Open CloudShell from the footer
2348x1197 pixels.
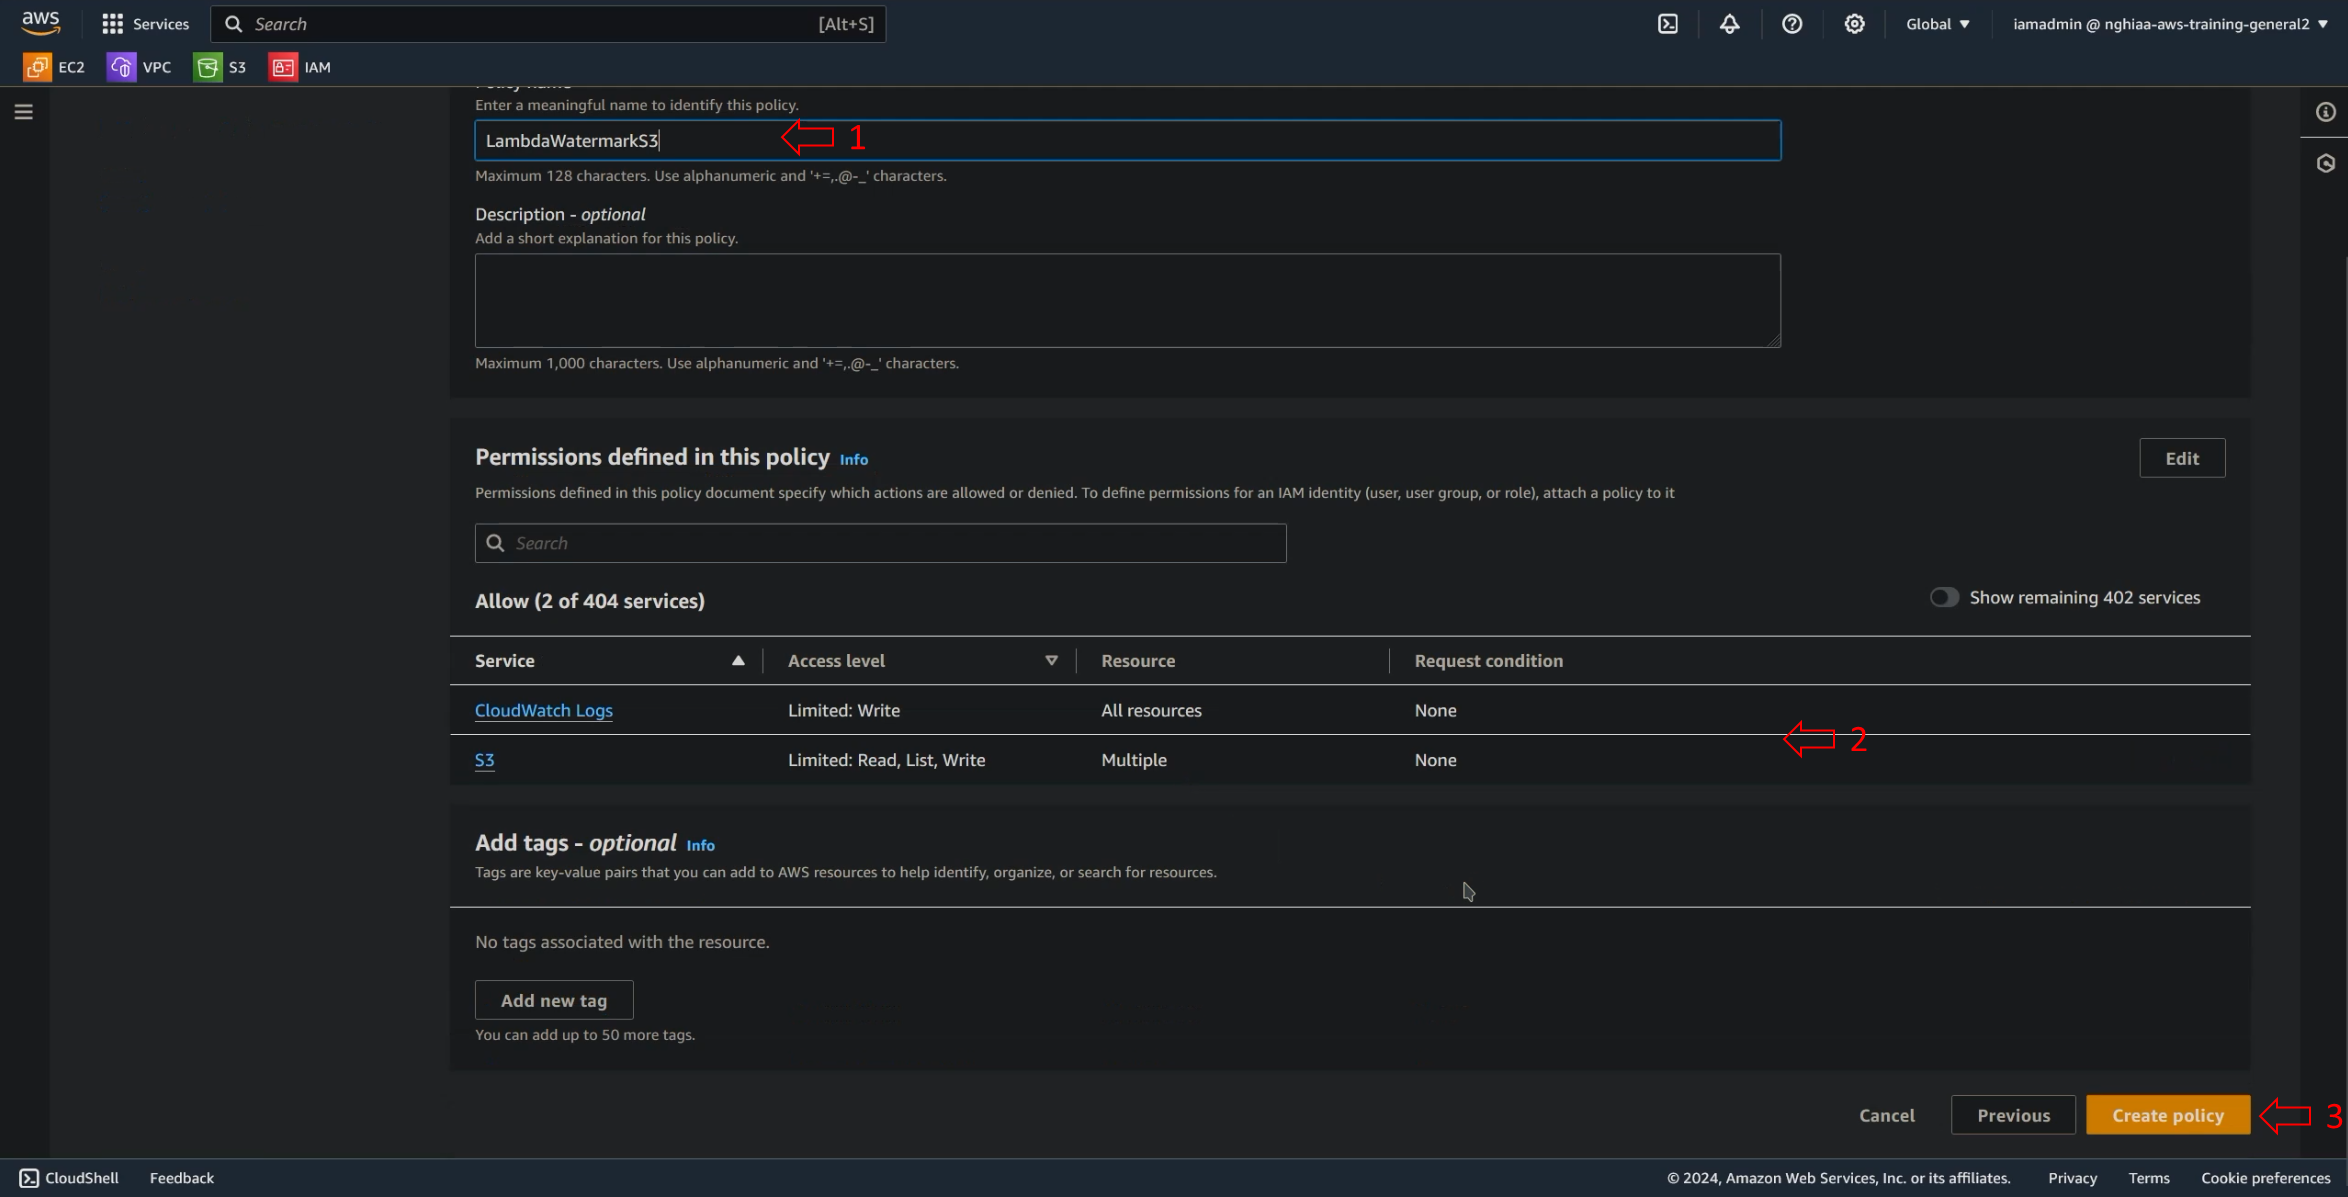coord(69,1177)
